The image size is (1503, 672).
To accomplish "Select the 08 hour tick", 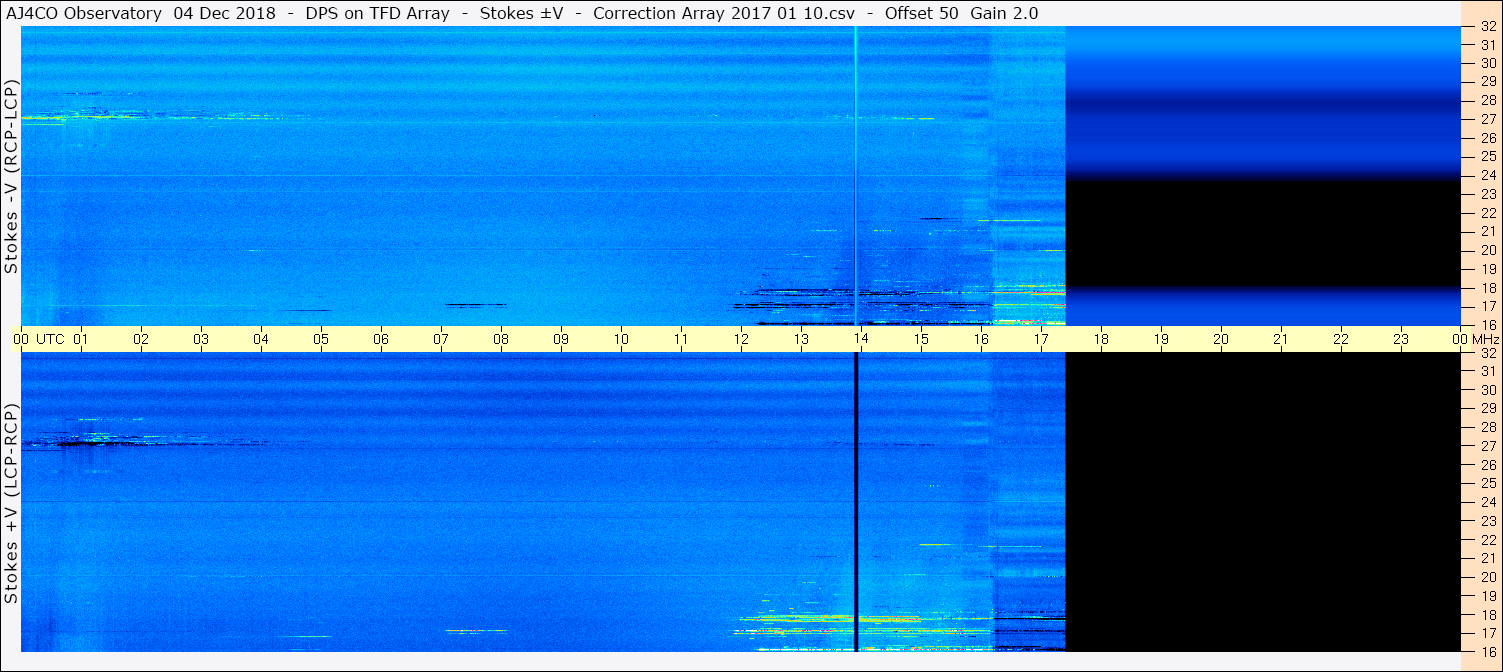I will pos(501,339).
